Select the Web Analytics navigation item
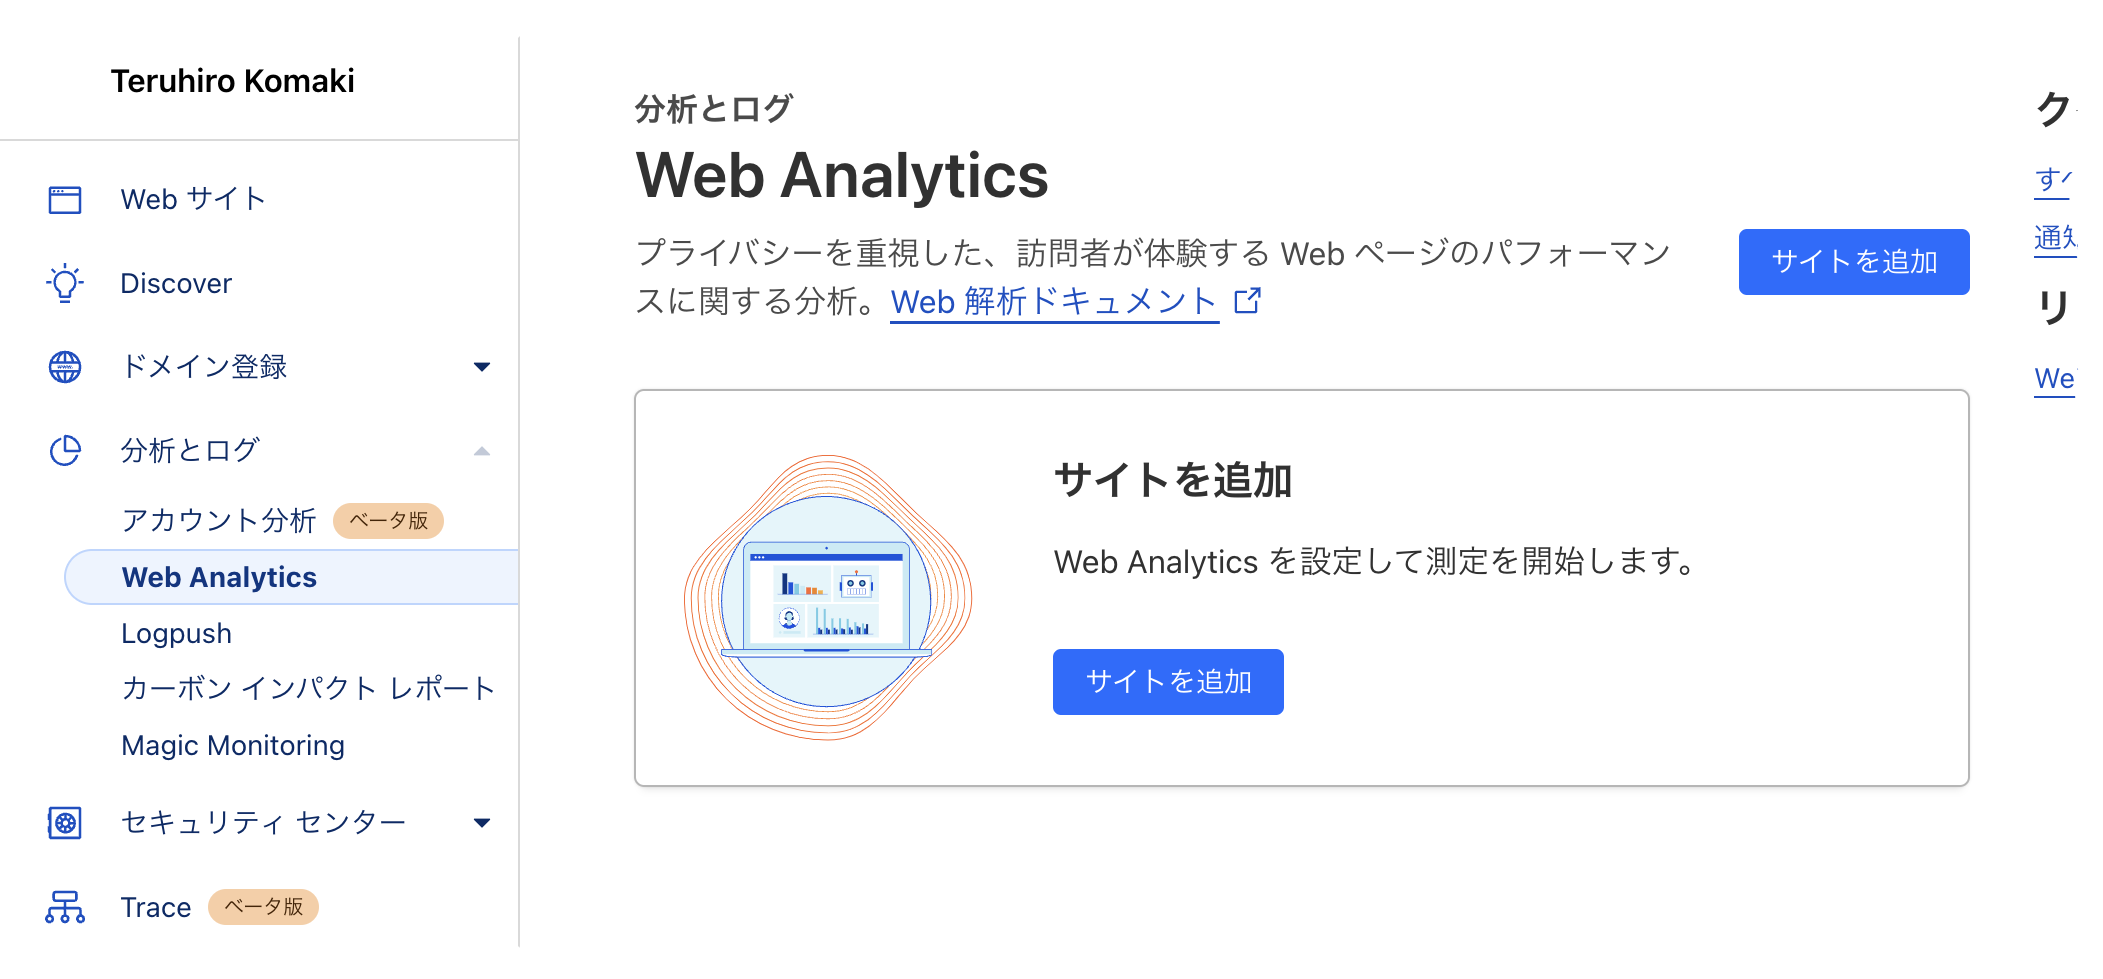This screenshot has width=2103, height=979. coord(219,577)
